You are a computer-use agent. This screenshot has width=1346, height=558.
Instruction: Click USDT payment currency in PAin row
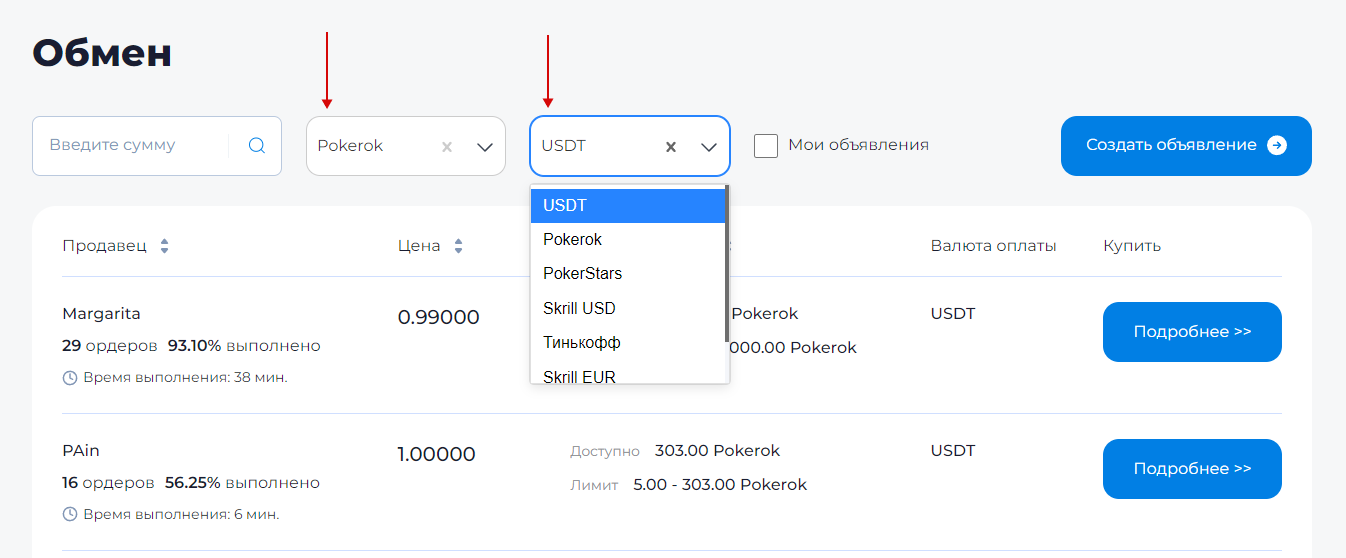952,451
